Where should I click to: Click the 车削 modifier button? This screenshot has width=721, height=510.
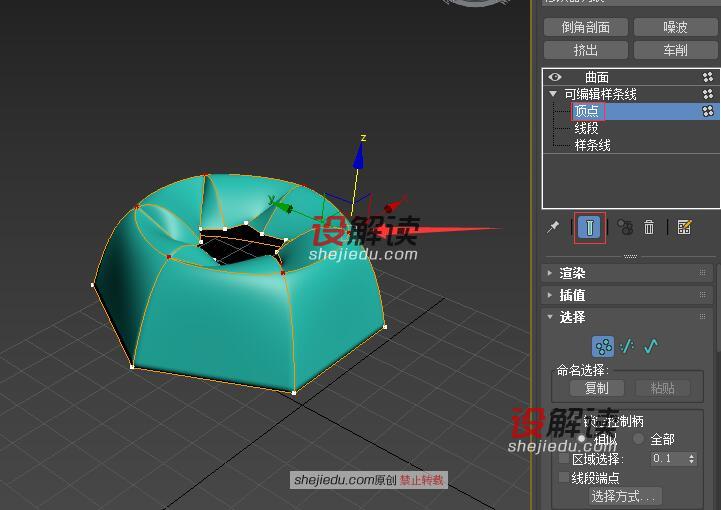(x=675, y=50)
